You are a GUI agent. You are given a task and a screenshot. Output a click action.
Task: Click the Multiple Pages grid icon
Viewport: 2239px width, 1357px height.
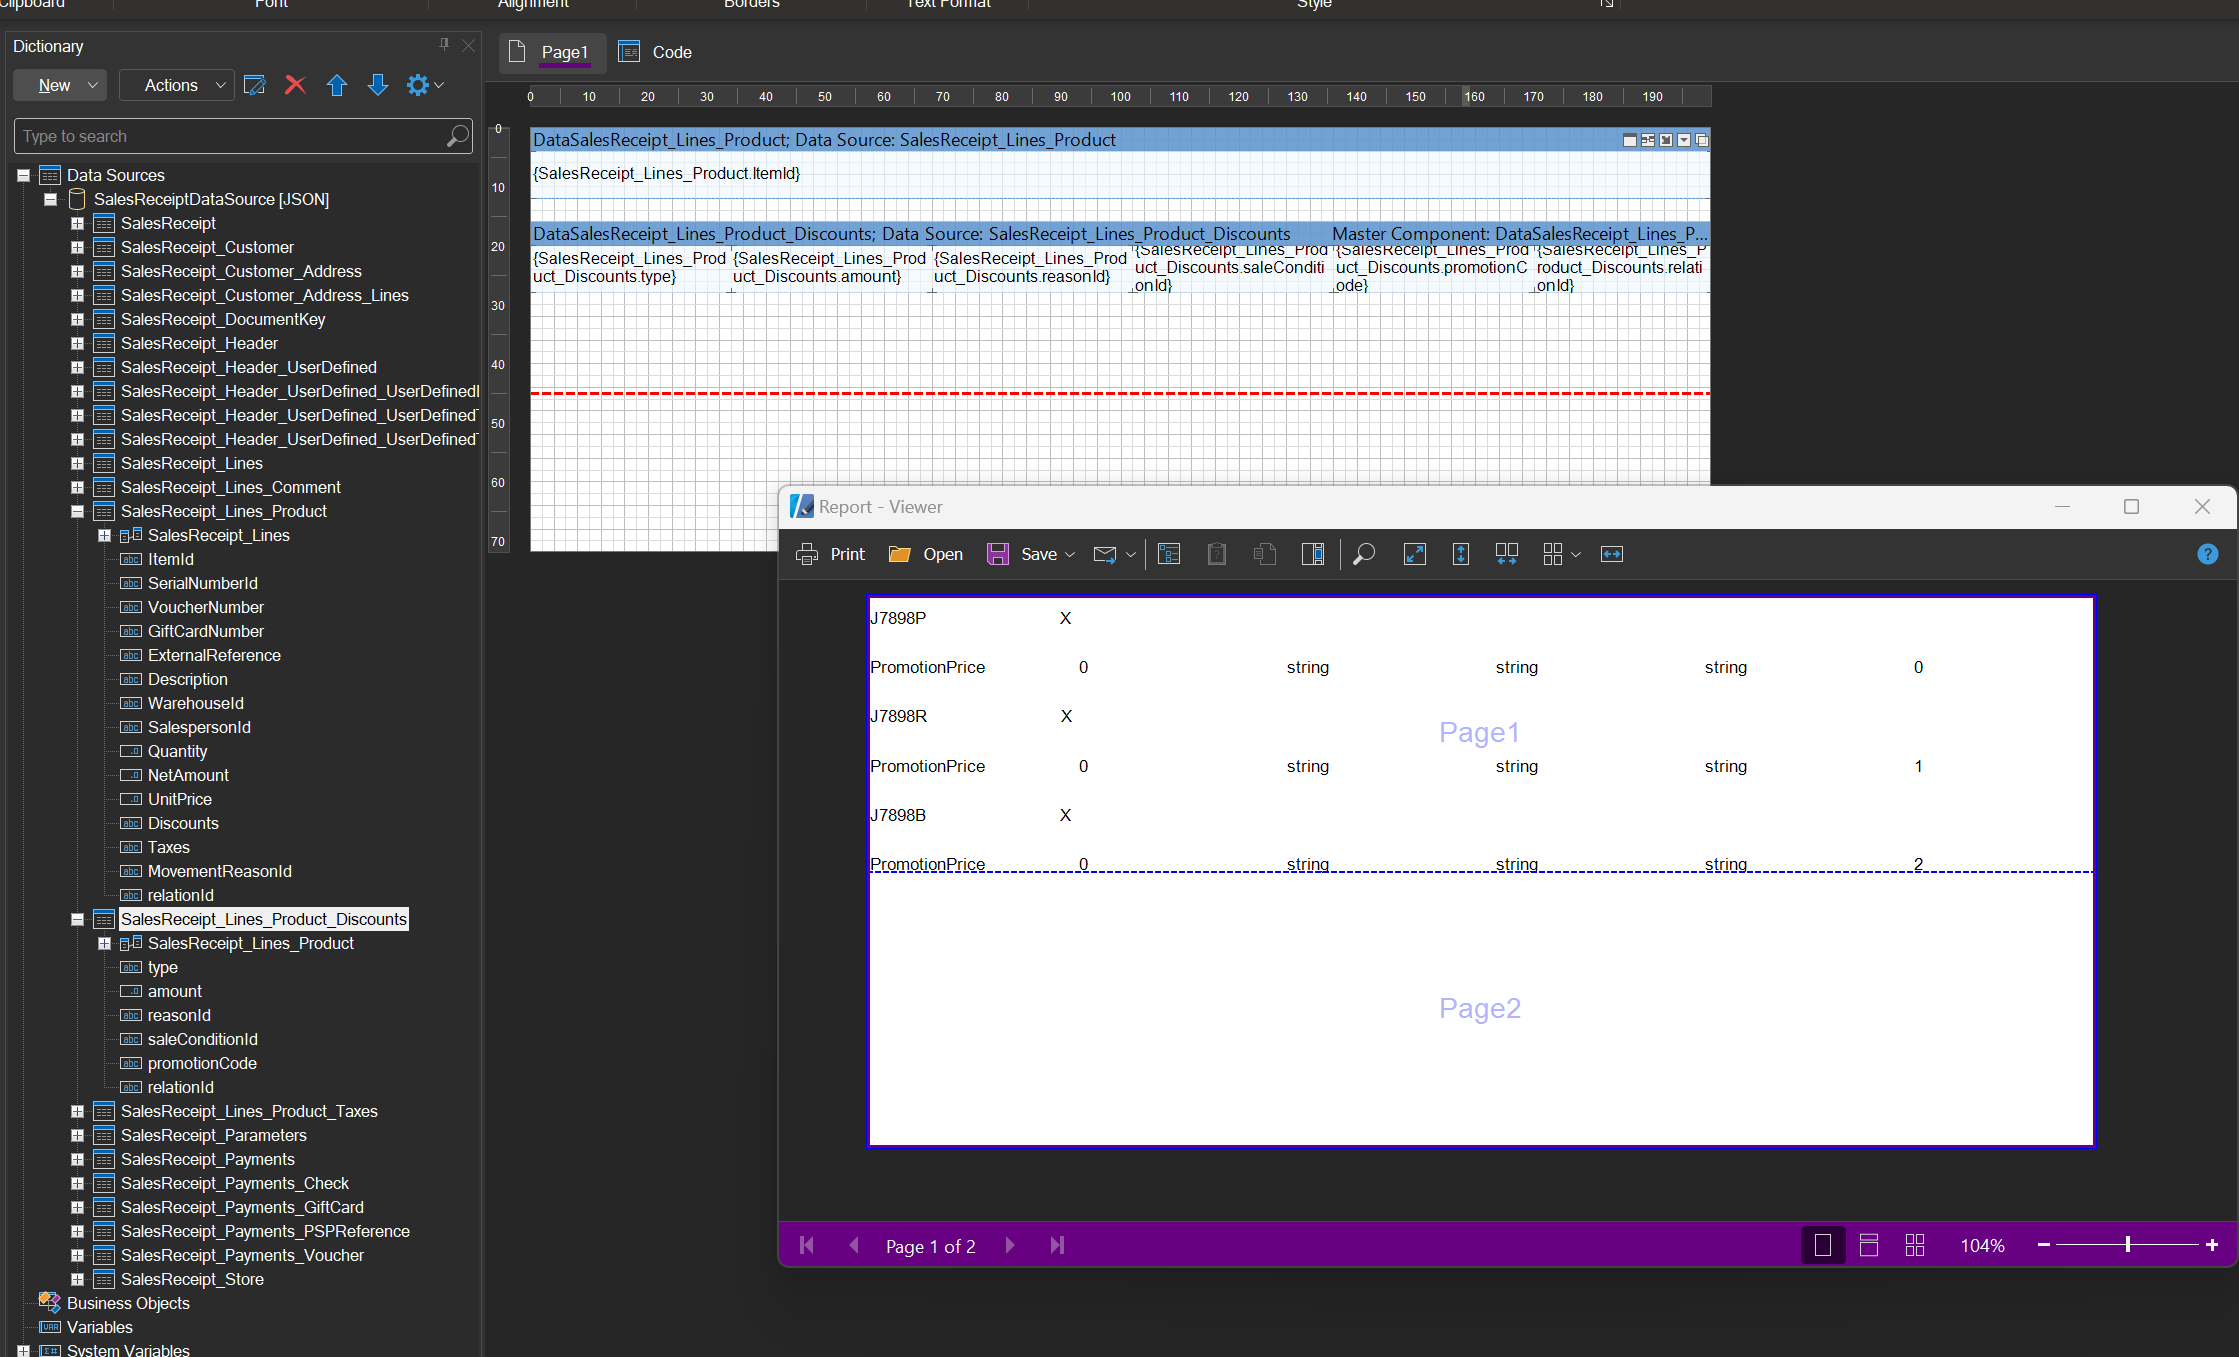tap(1553, 554)
